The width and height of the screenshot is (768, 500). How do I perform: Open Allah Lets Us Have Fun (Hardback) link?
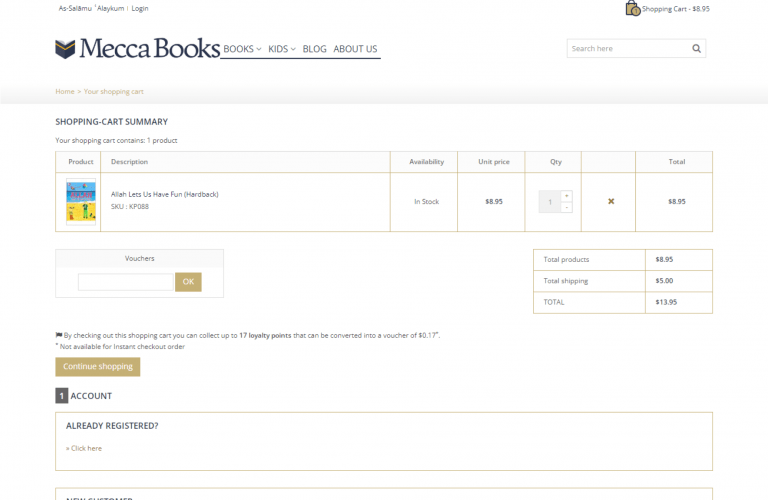(165, 194)
